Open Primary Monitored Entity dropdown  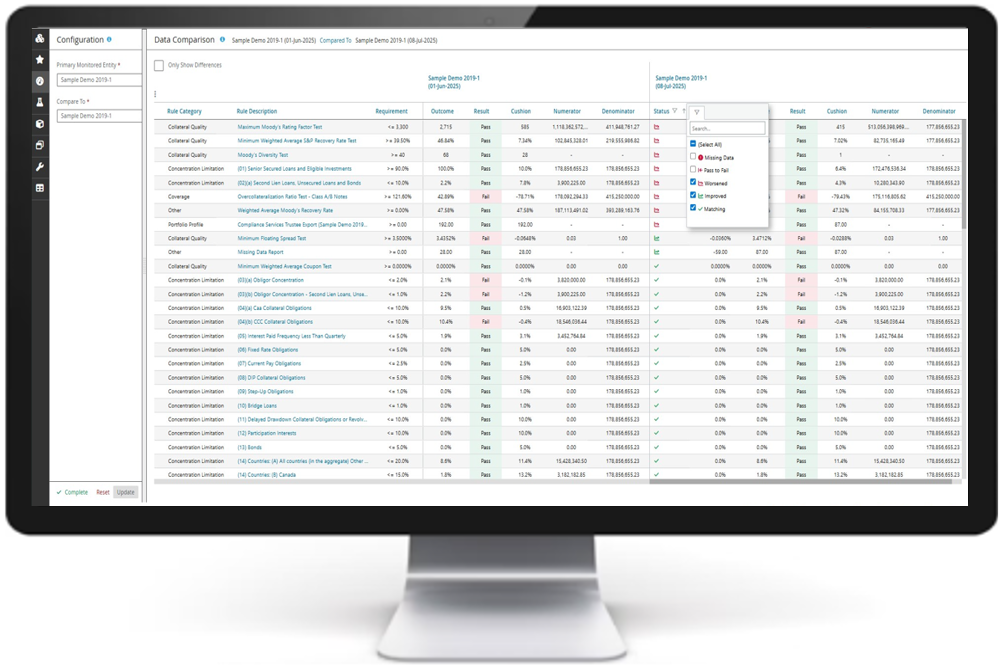click(98, 80)
